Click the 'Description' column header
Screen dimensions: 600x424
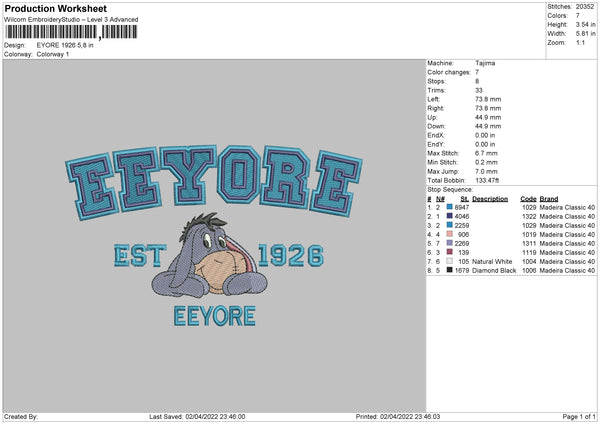coord(490,199)
